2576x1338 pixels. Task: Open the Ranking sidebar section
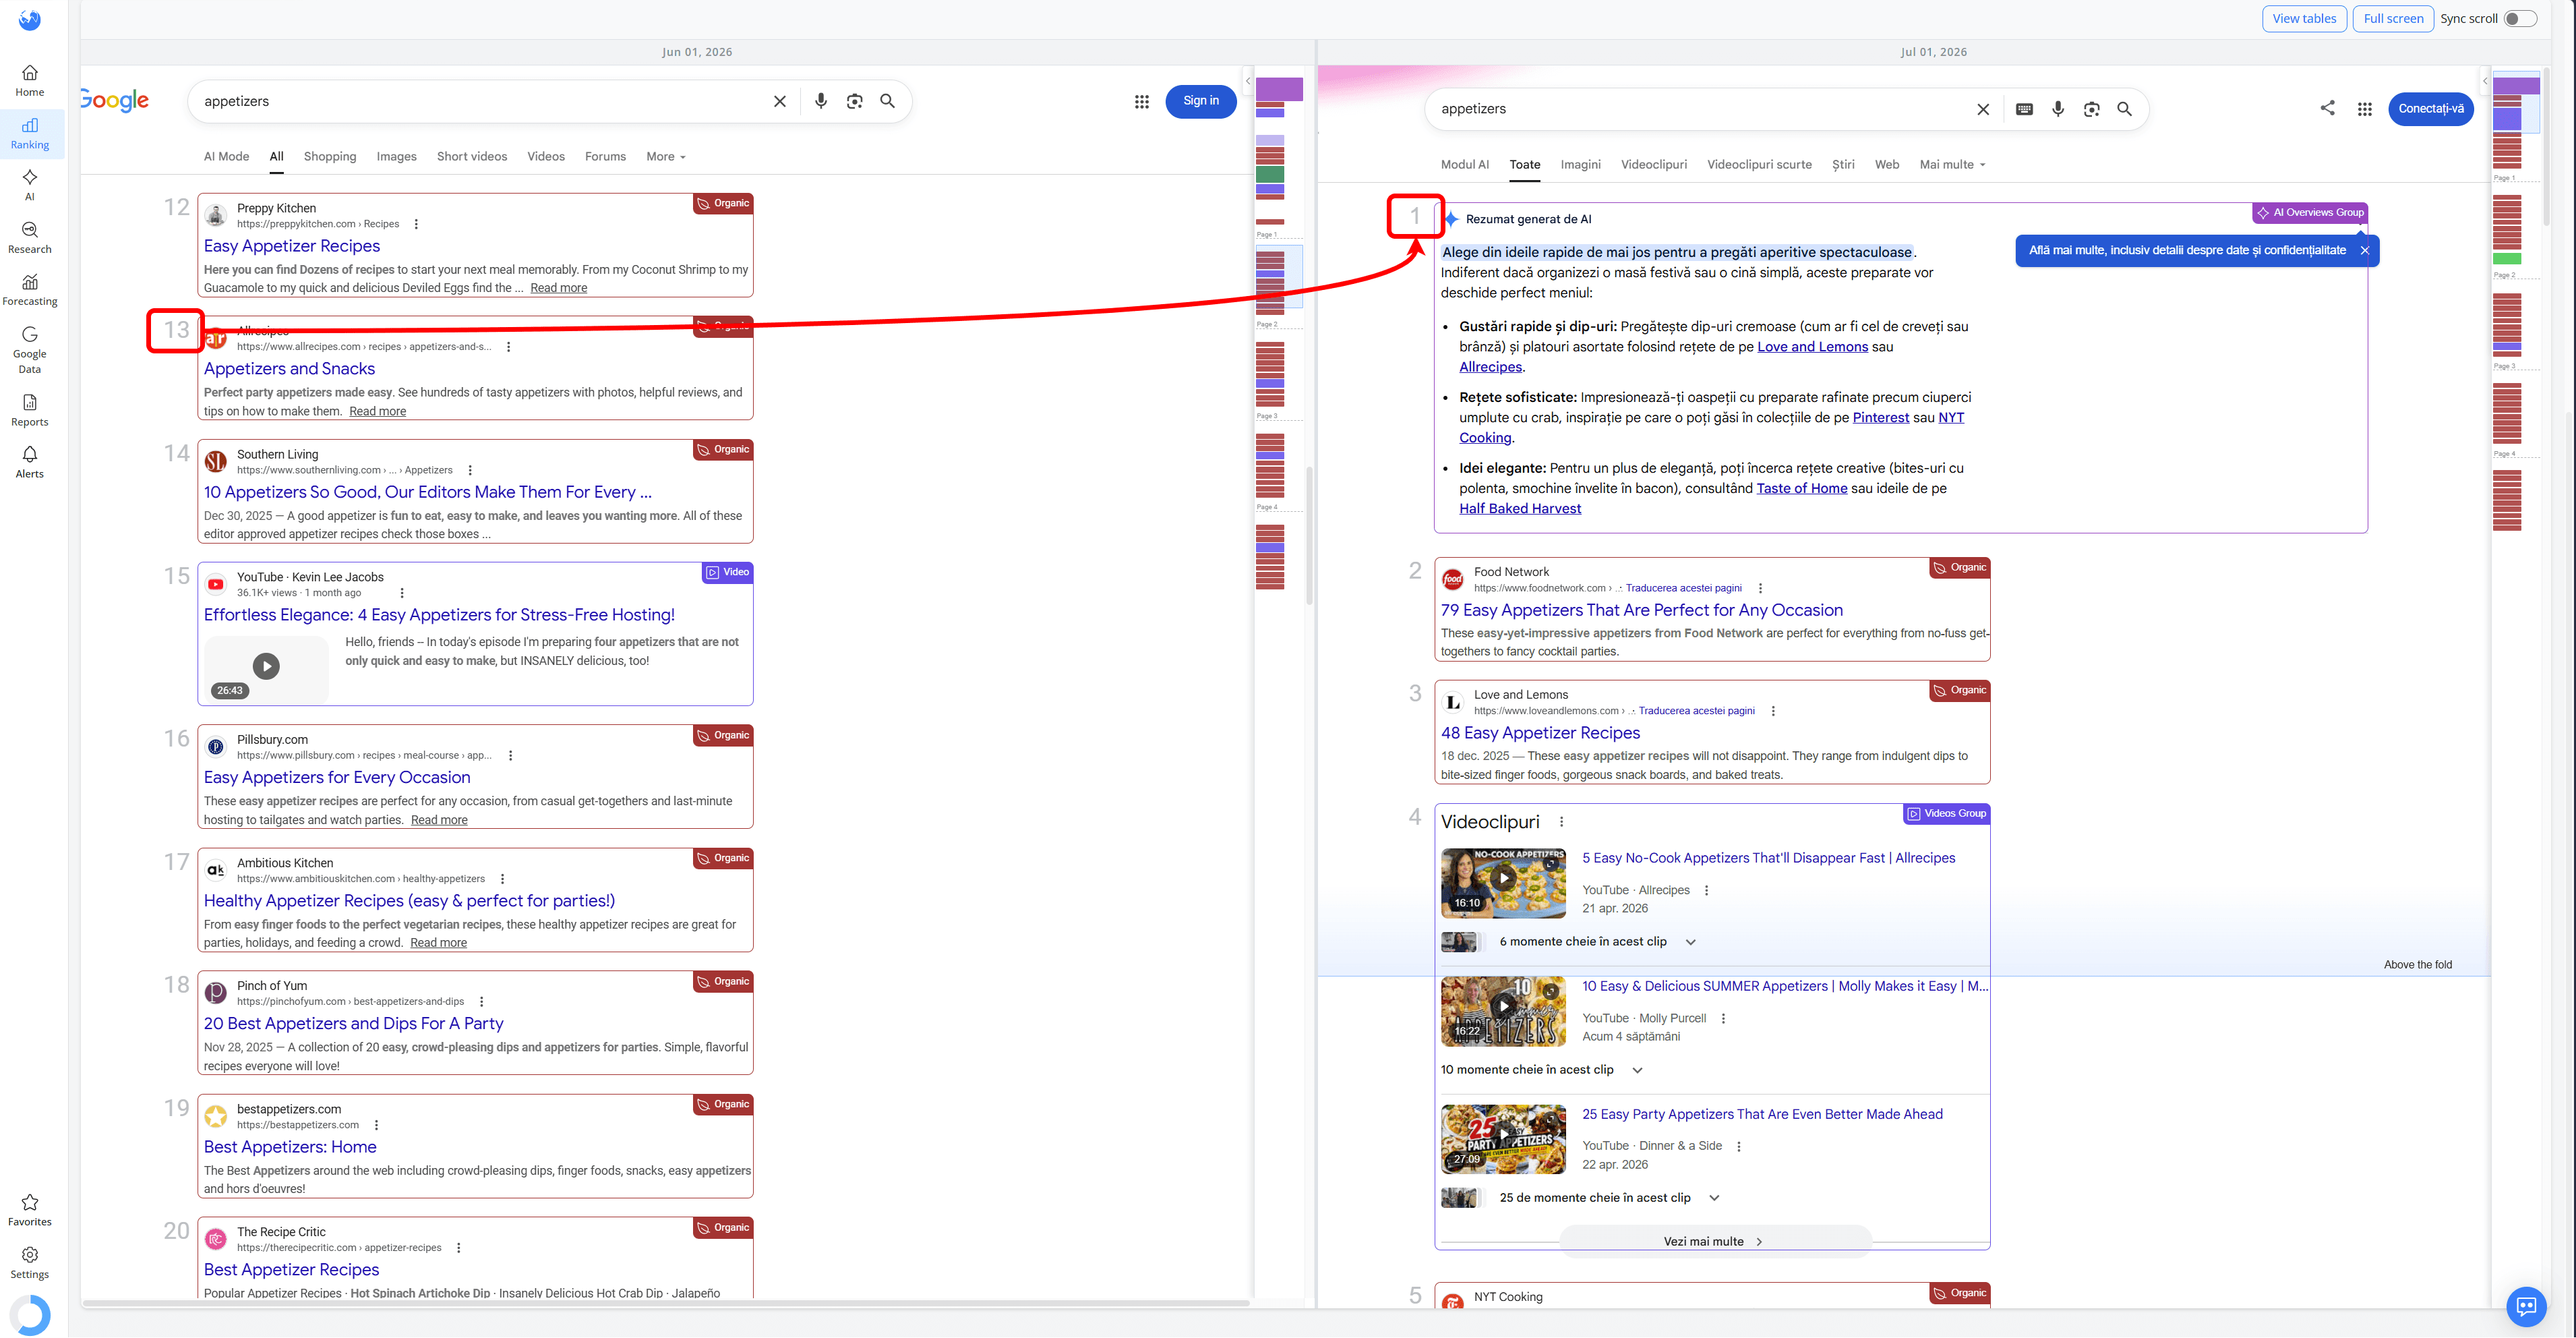pyautogui.click(x=30, y=134)
